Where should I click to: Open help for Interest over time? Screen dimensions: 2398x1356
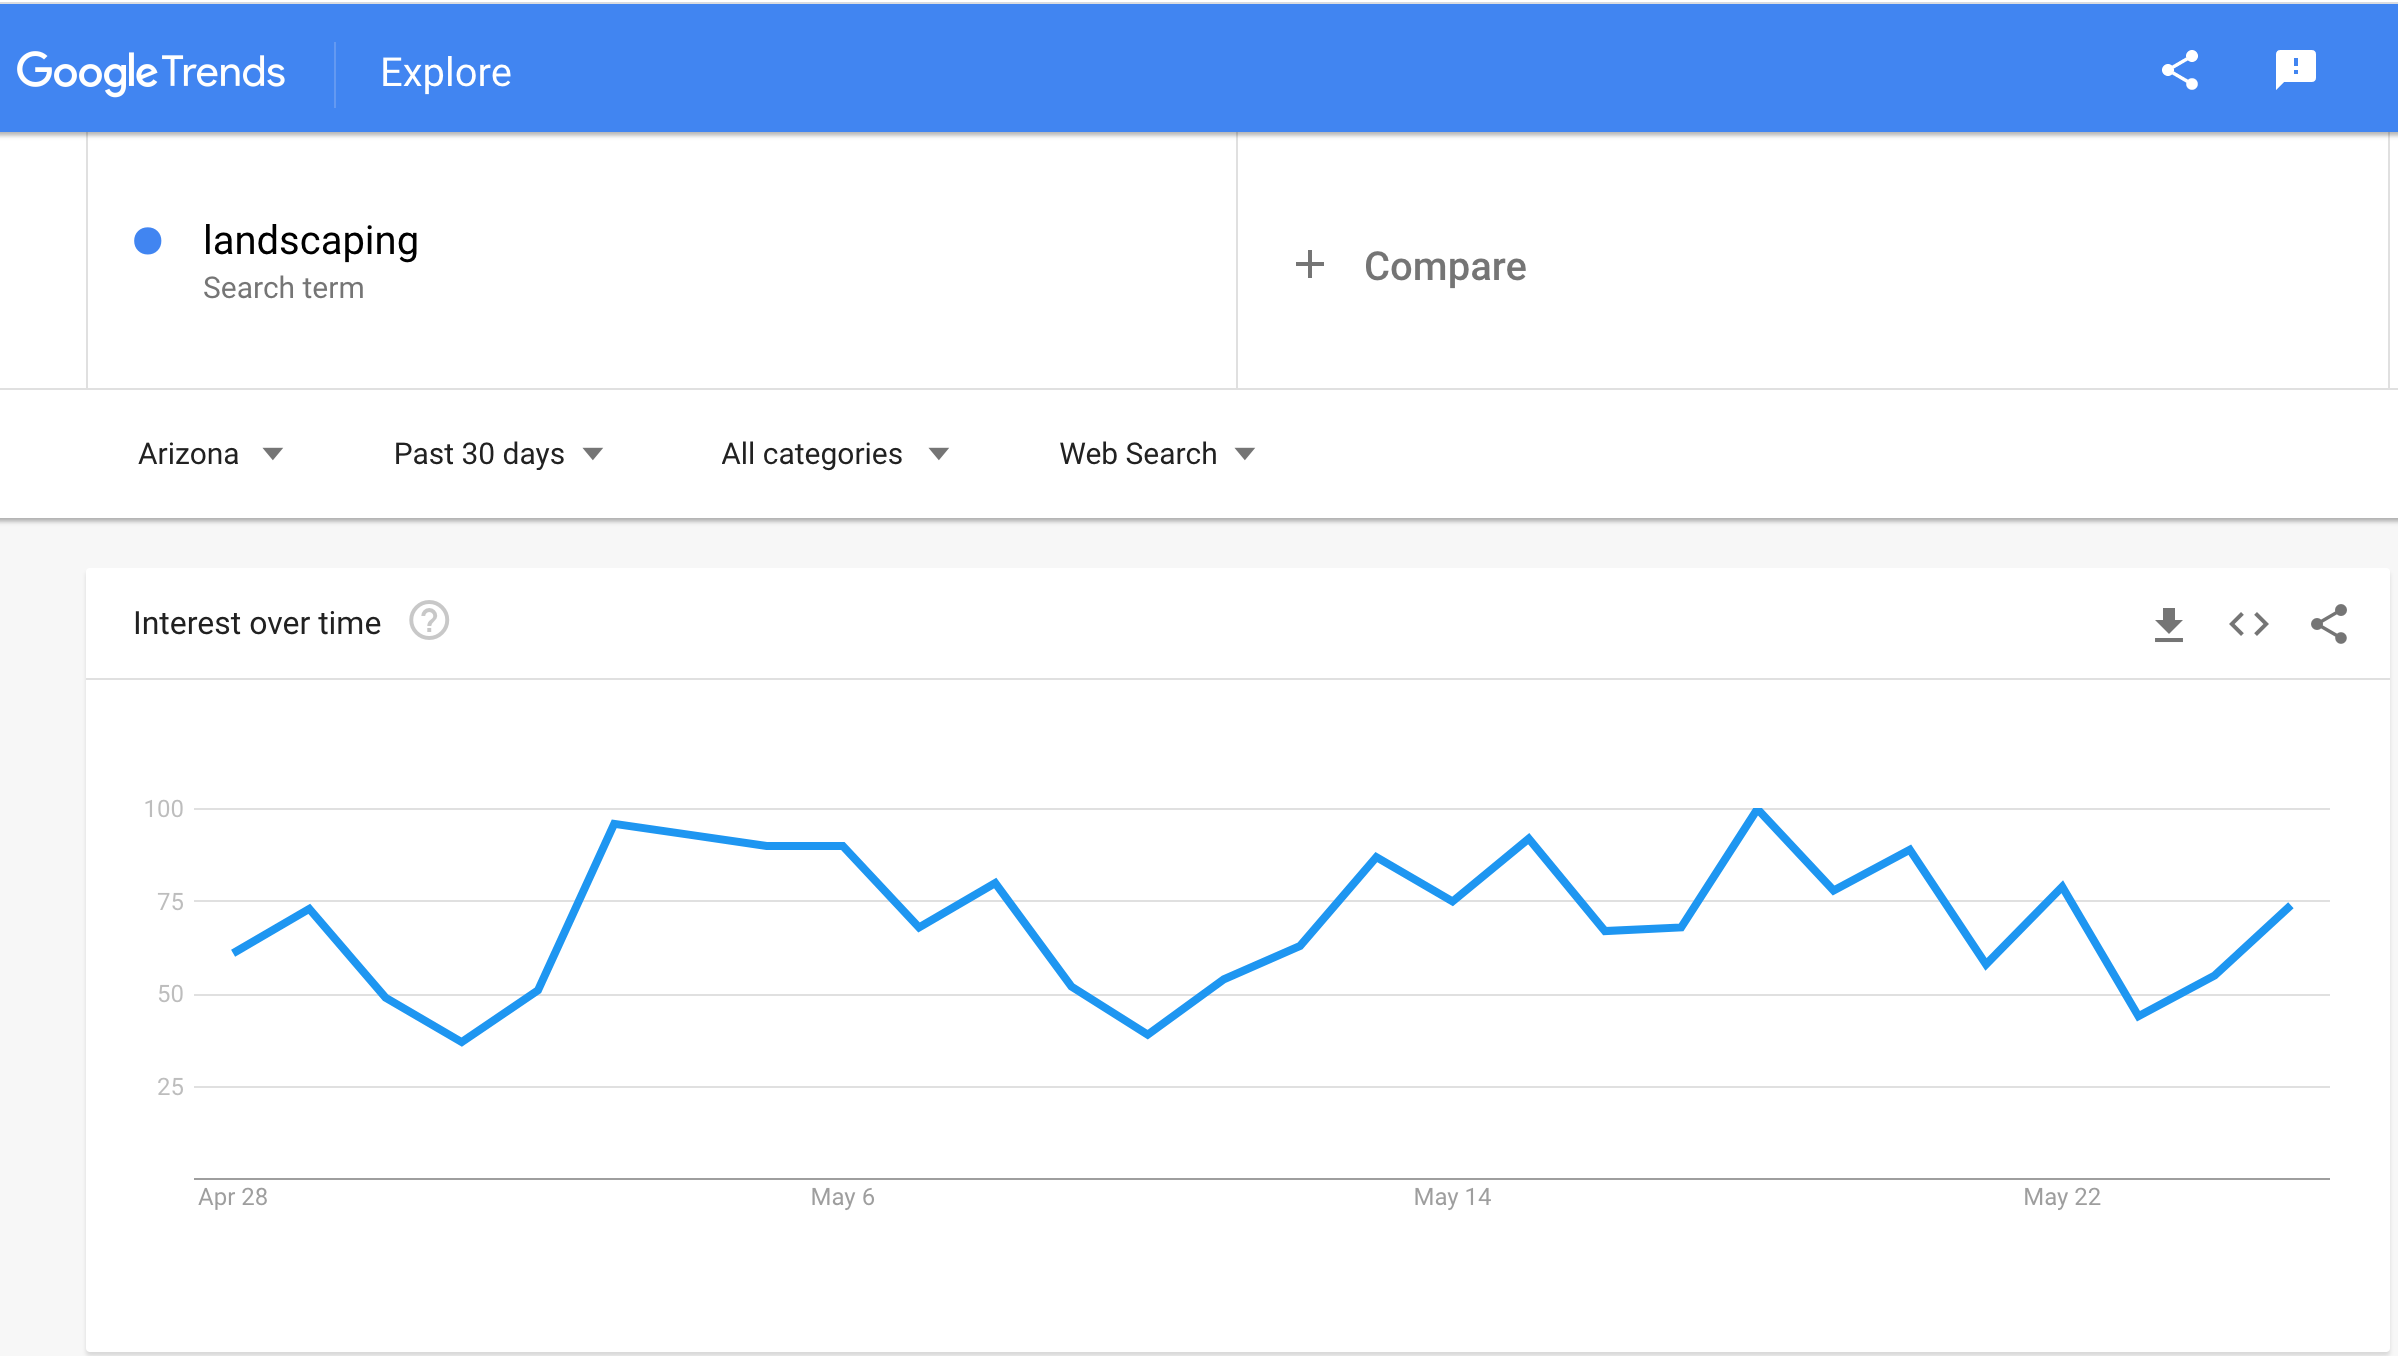[429, 621]
